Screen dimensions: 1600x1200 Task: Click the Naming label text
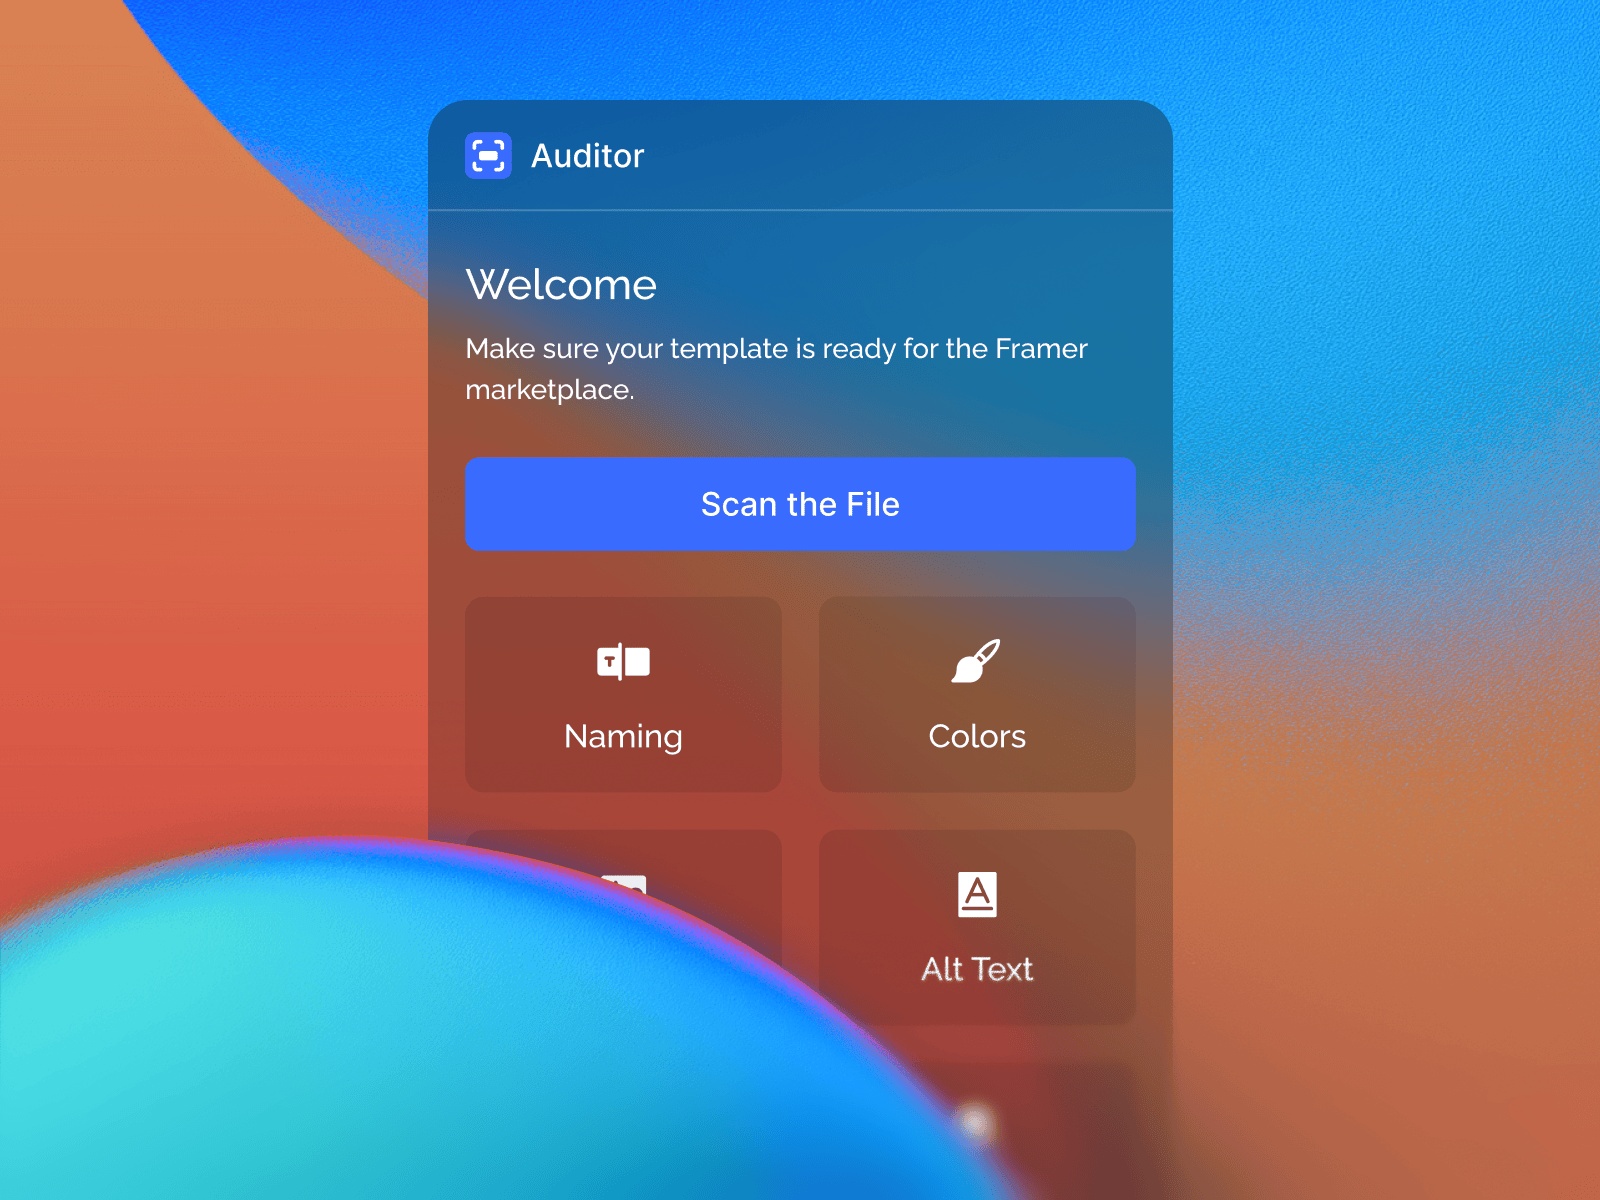click(x=622, y=737)
